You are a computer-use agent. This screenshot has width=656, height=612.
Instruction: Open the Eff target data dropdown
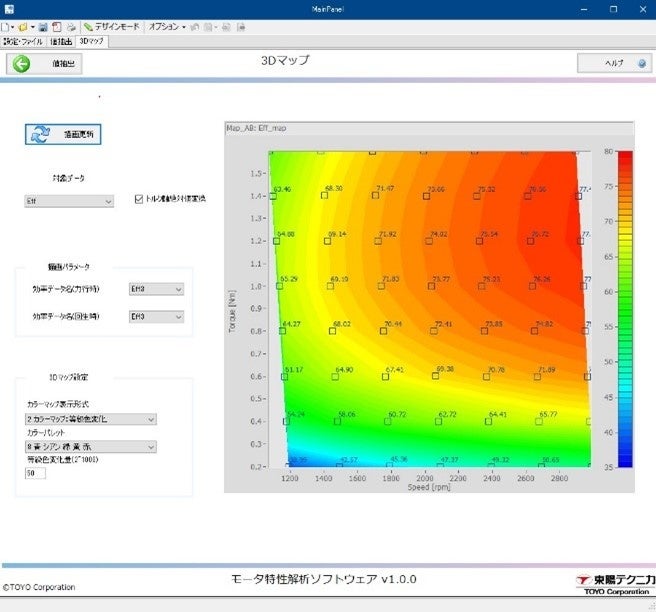pyautogui.click(x=69, y=201)
